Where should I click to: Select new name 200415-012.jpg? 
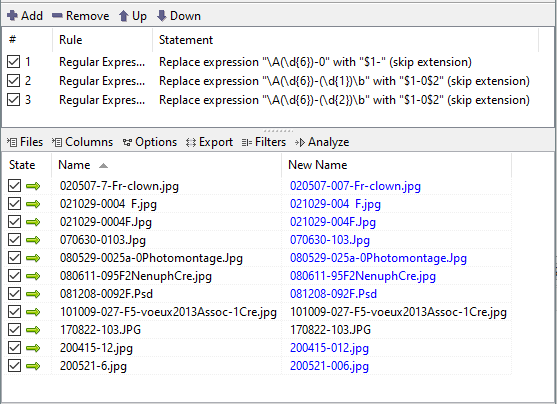pyautogui.click(x=329, y=348)
